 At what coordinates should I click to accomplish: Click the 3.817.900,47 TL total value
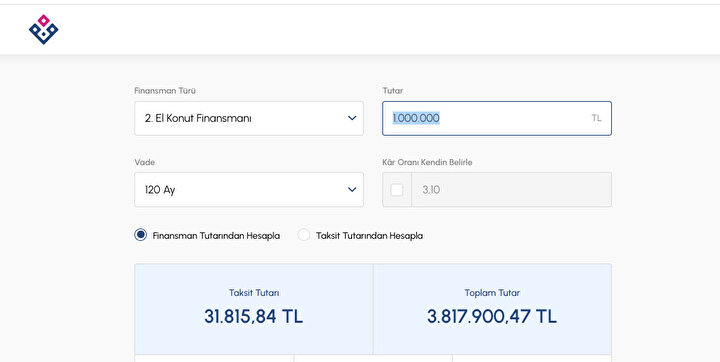click(x=492, y=317)
